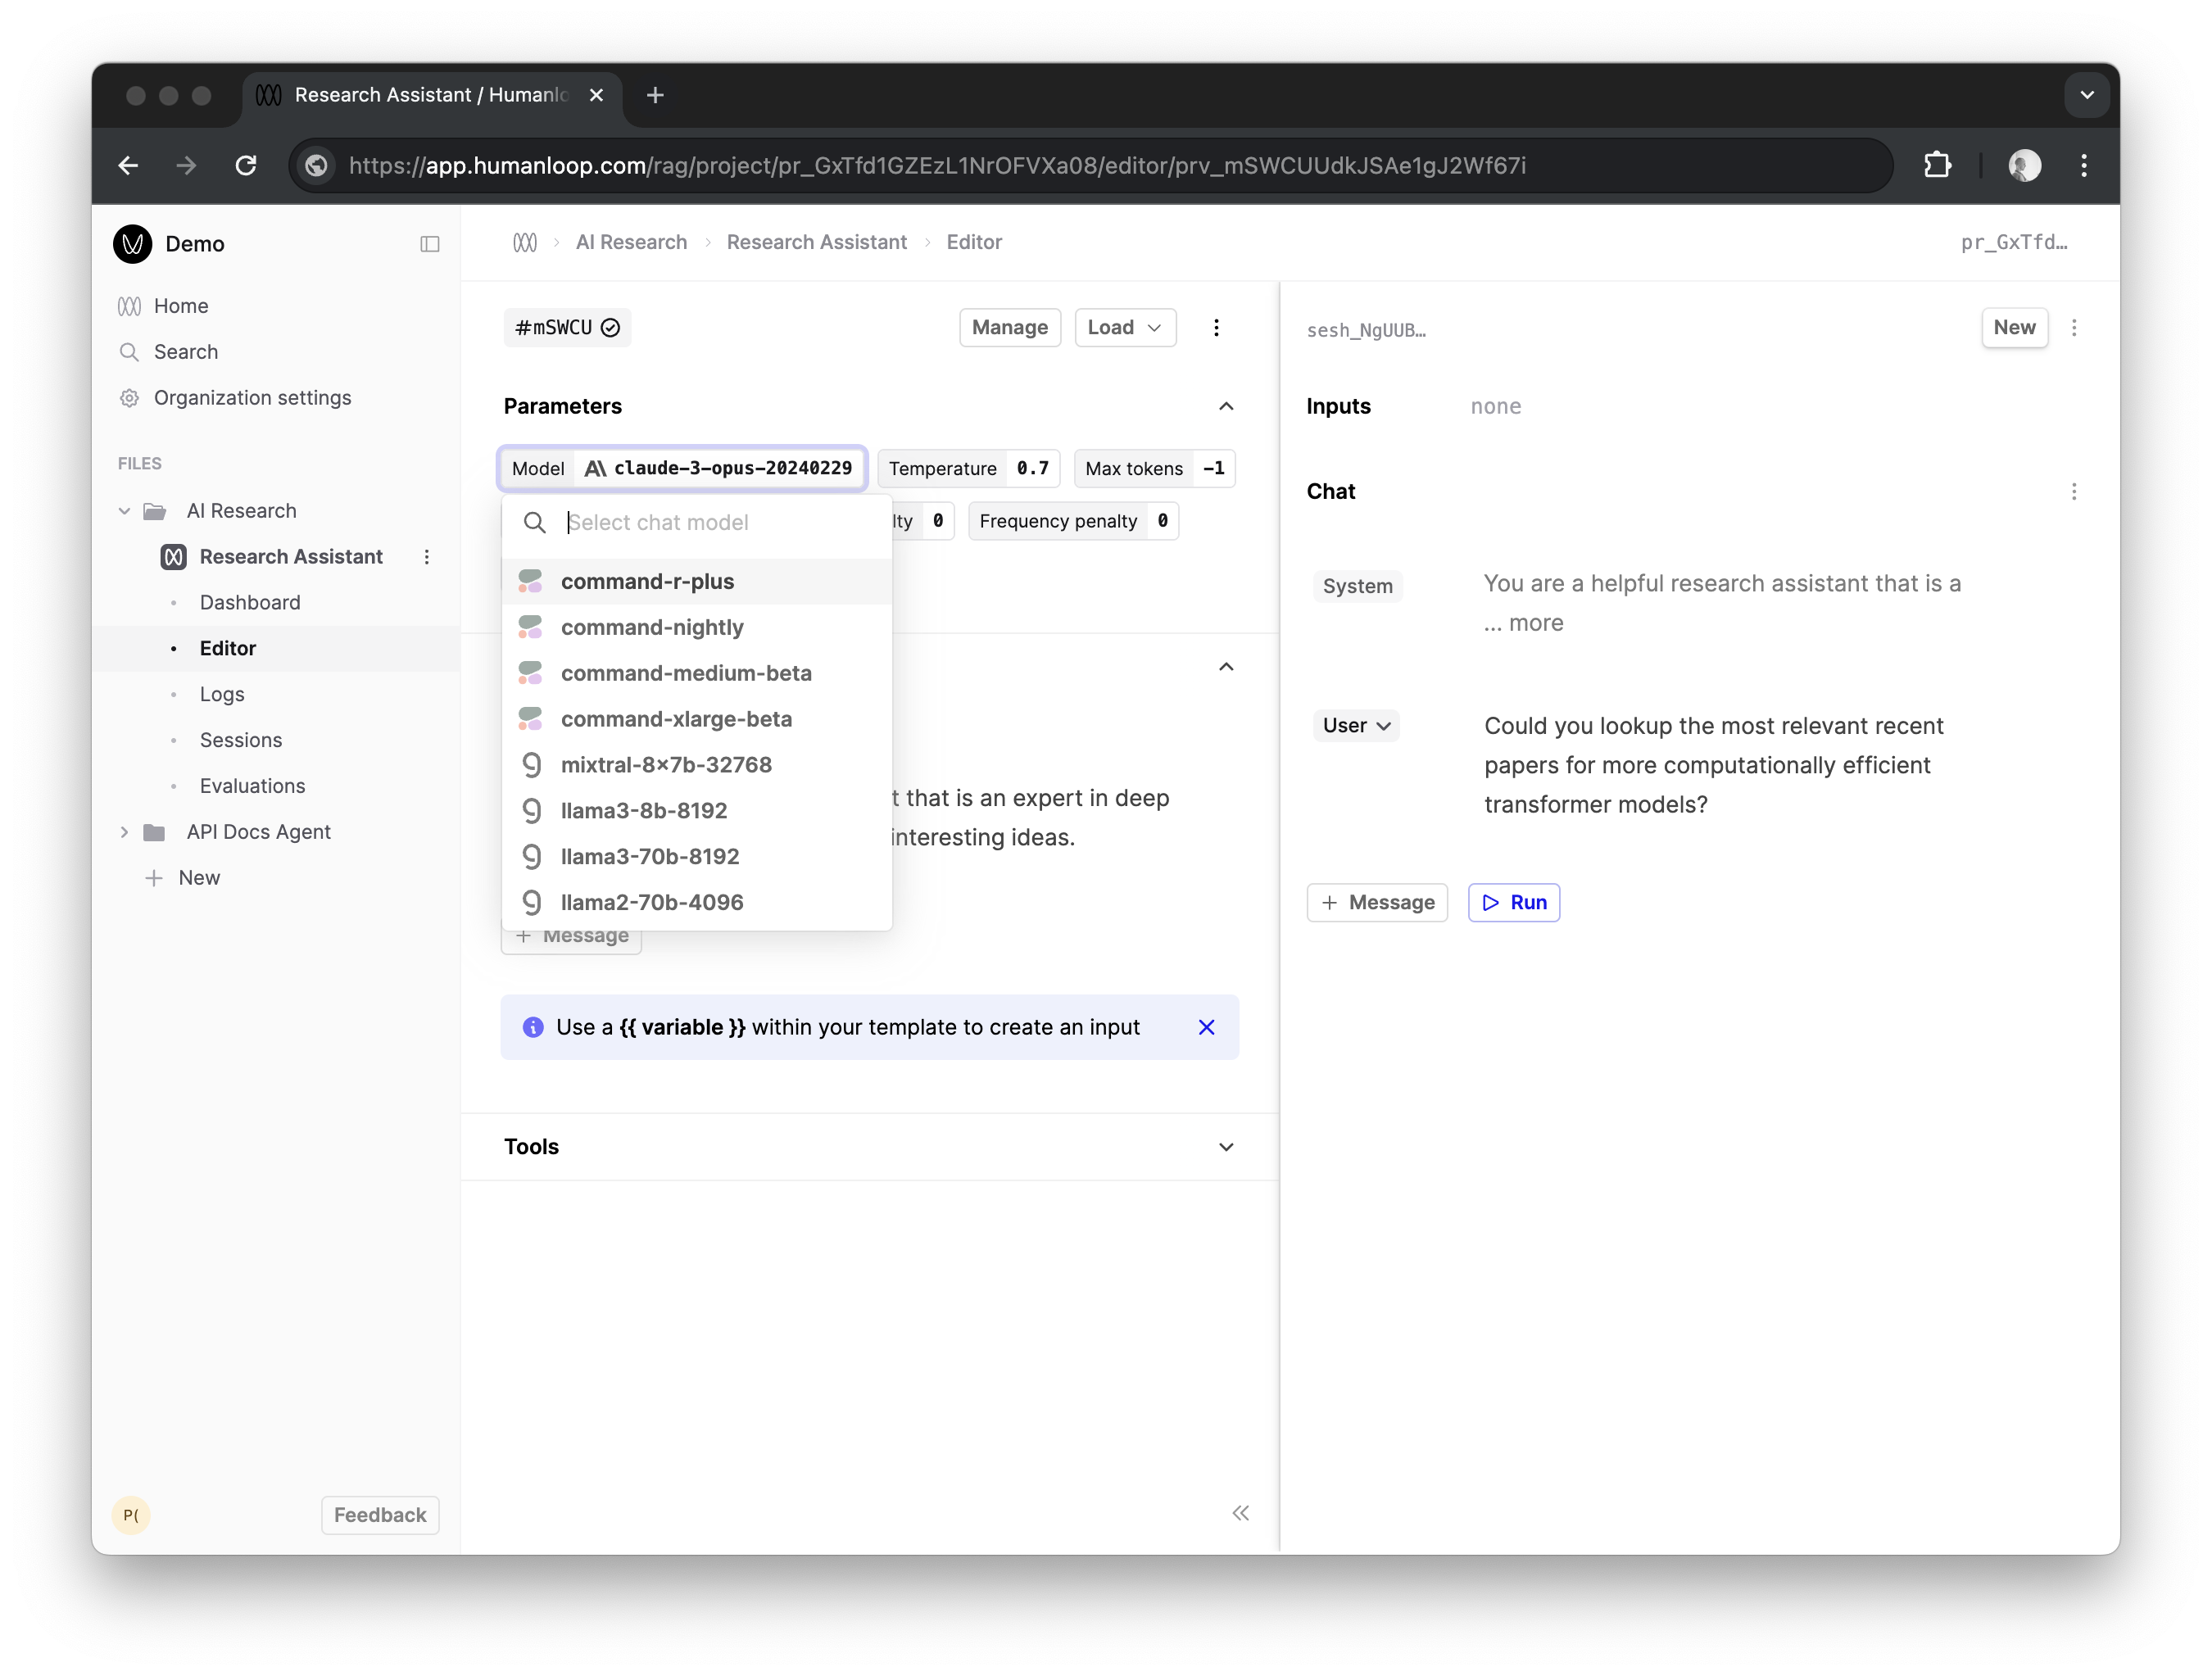Open the Logs page

(222, 695)
